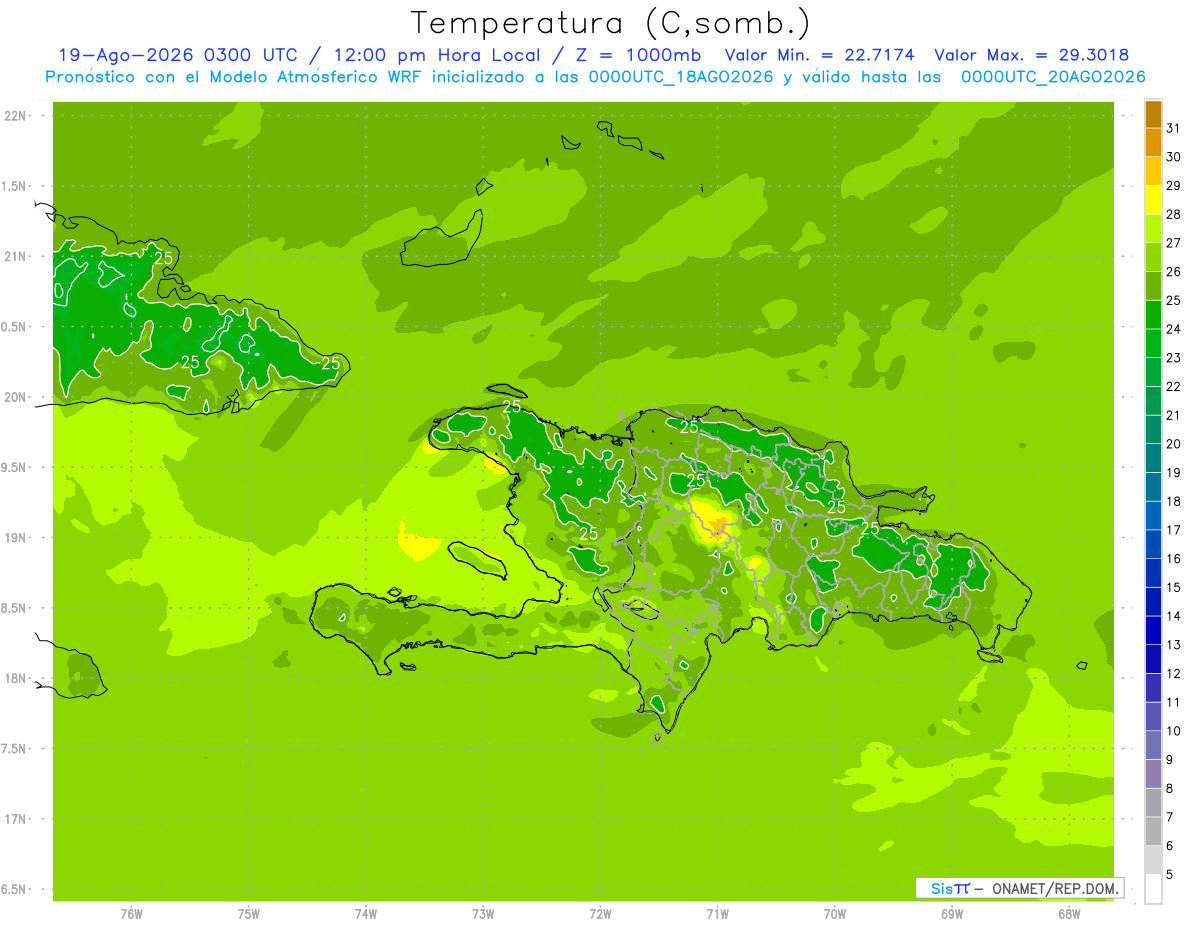Select 'Valor Max. = 29.3018' value

tap(1032, 55)
